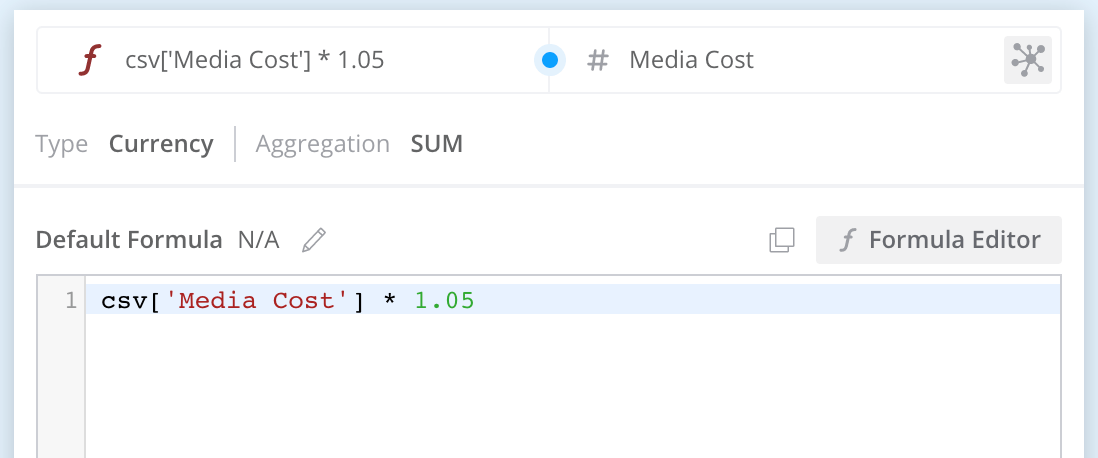Click the hash number type icon

pyautogui.click(x=598, y=61)
